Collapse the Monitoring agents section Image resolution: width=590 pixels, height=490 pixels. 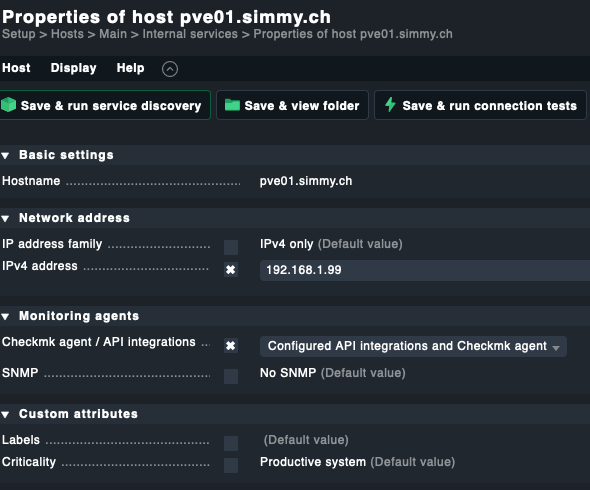5,317
